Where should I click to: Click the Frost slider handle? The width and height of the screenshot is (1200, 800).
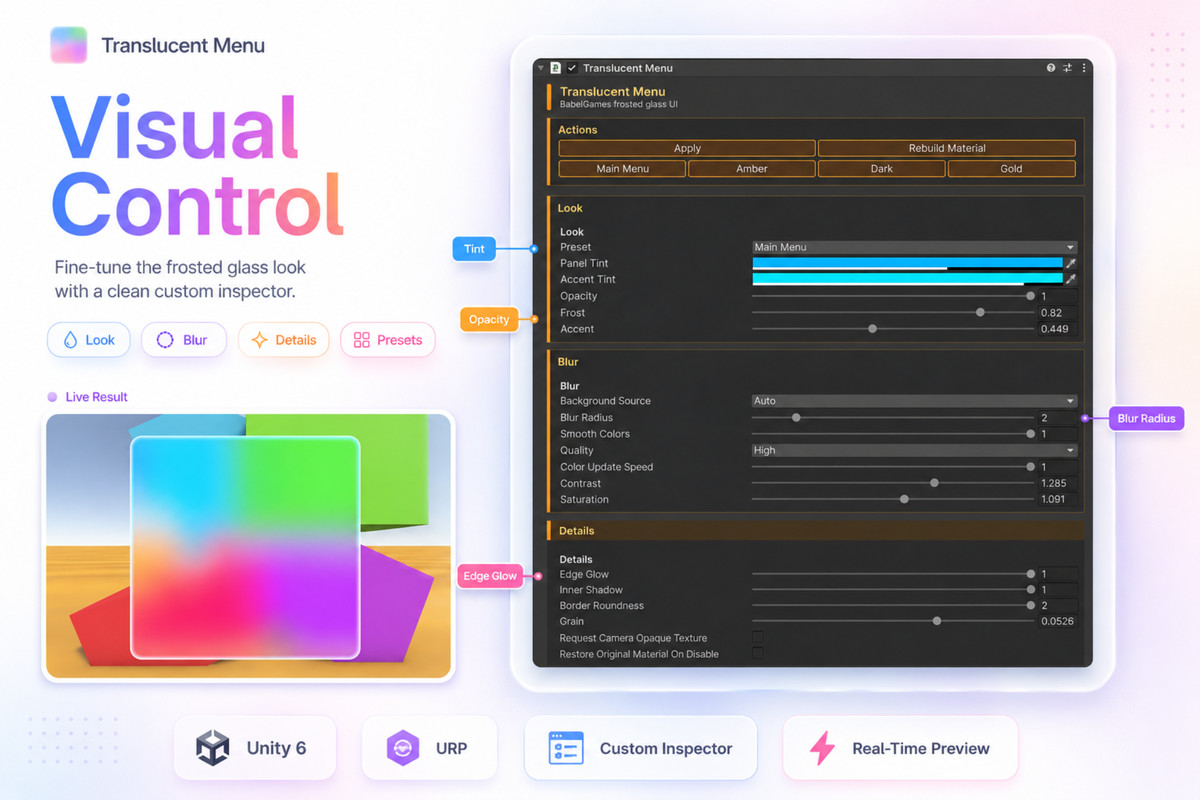coord(980,312)
